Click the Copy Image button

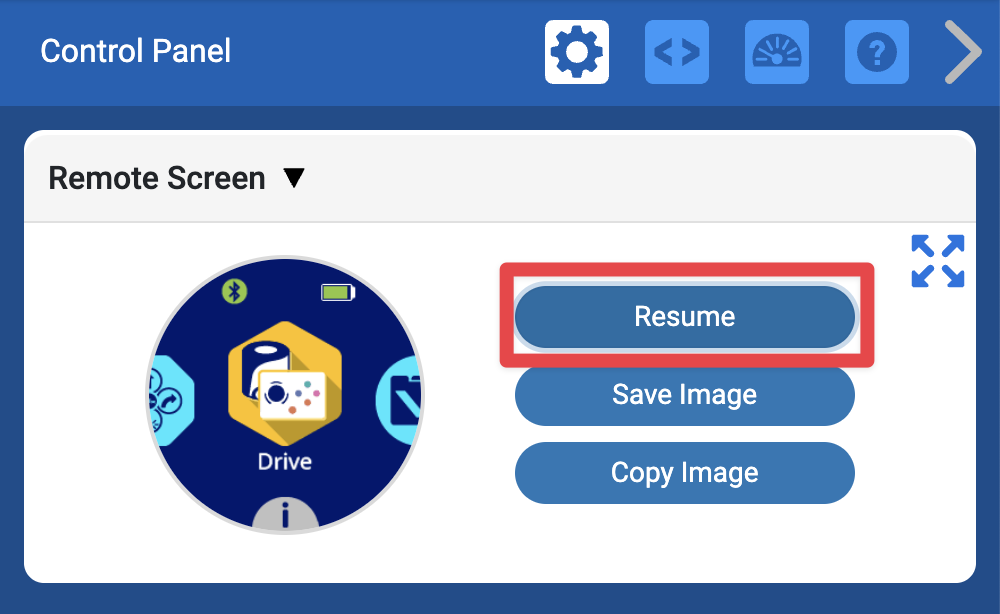tap(684, 473)
